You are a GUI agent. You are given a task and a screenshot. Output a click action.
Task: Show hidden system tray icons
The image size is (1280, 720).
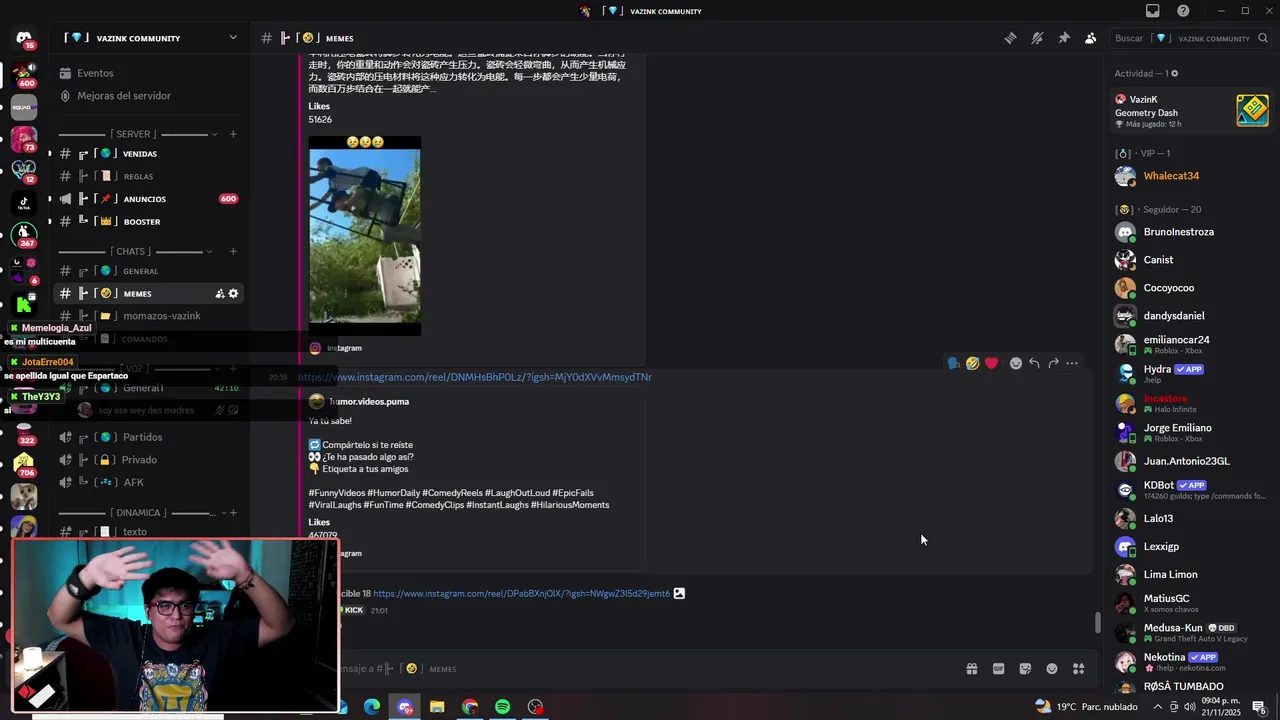point(1158,707)
